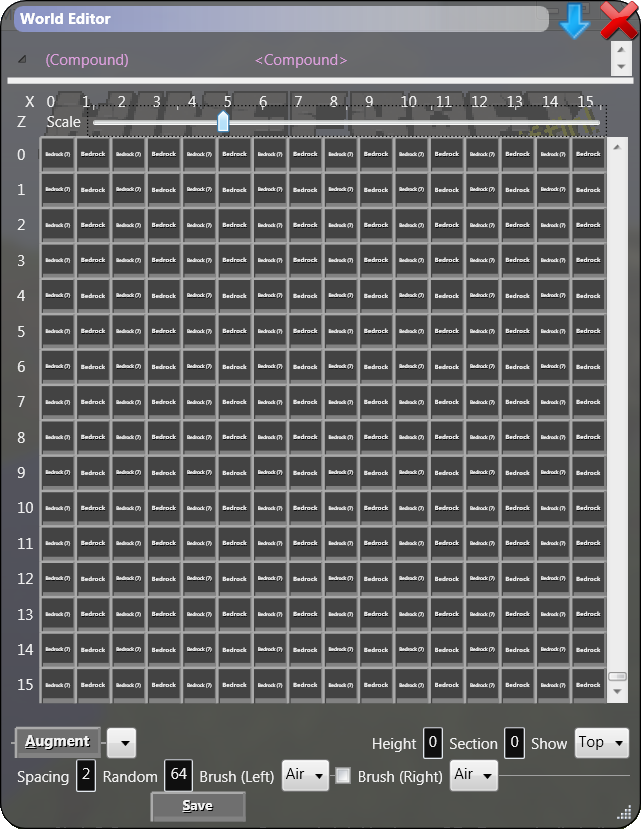Viewport: 641px width, 829px height.
Task: Open the dropdown next to Augment
Action: pyautogui.click(x=121, y=743)
